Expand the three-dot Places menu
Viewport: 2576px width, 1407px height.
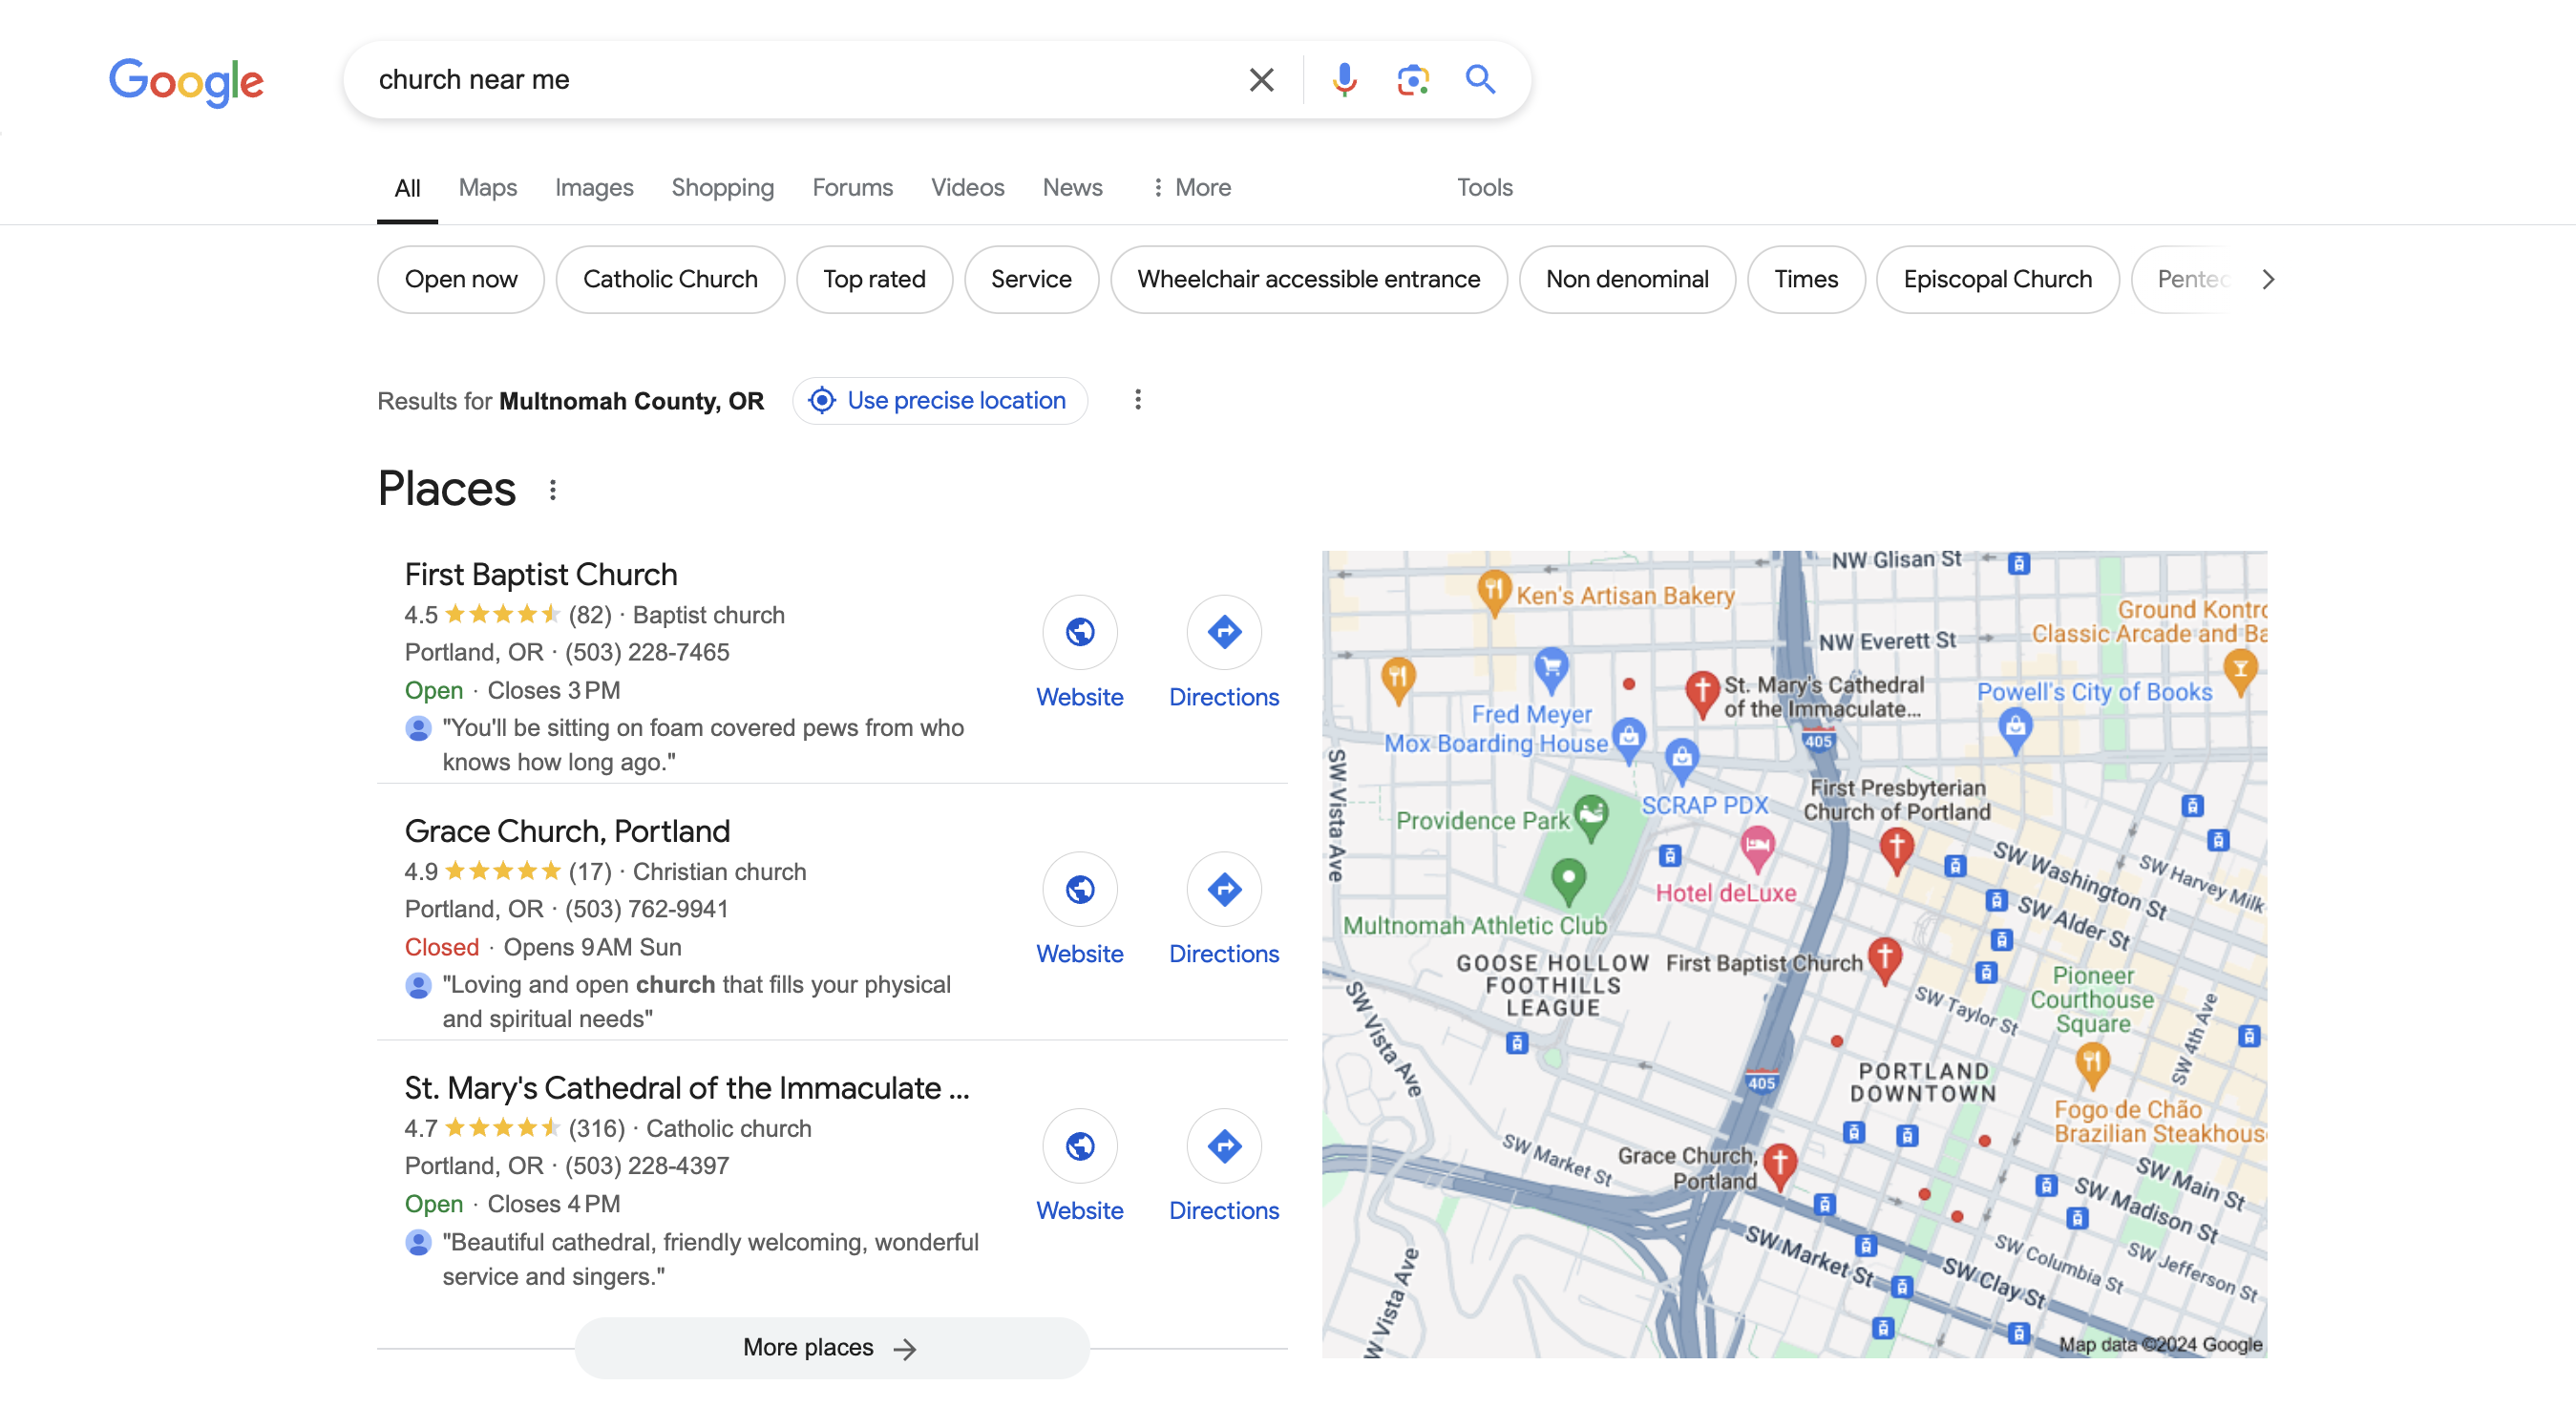555,489
